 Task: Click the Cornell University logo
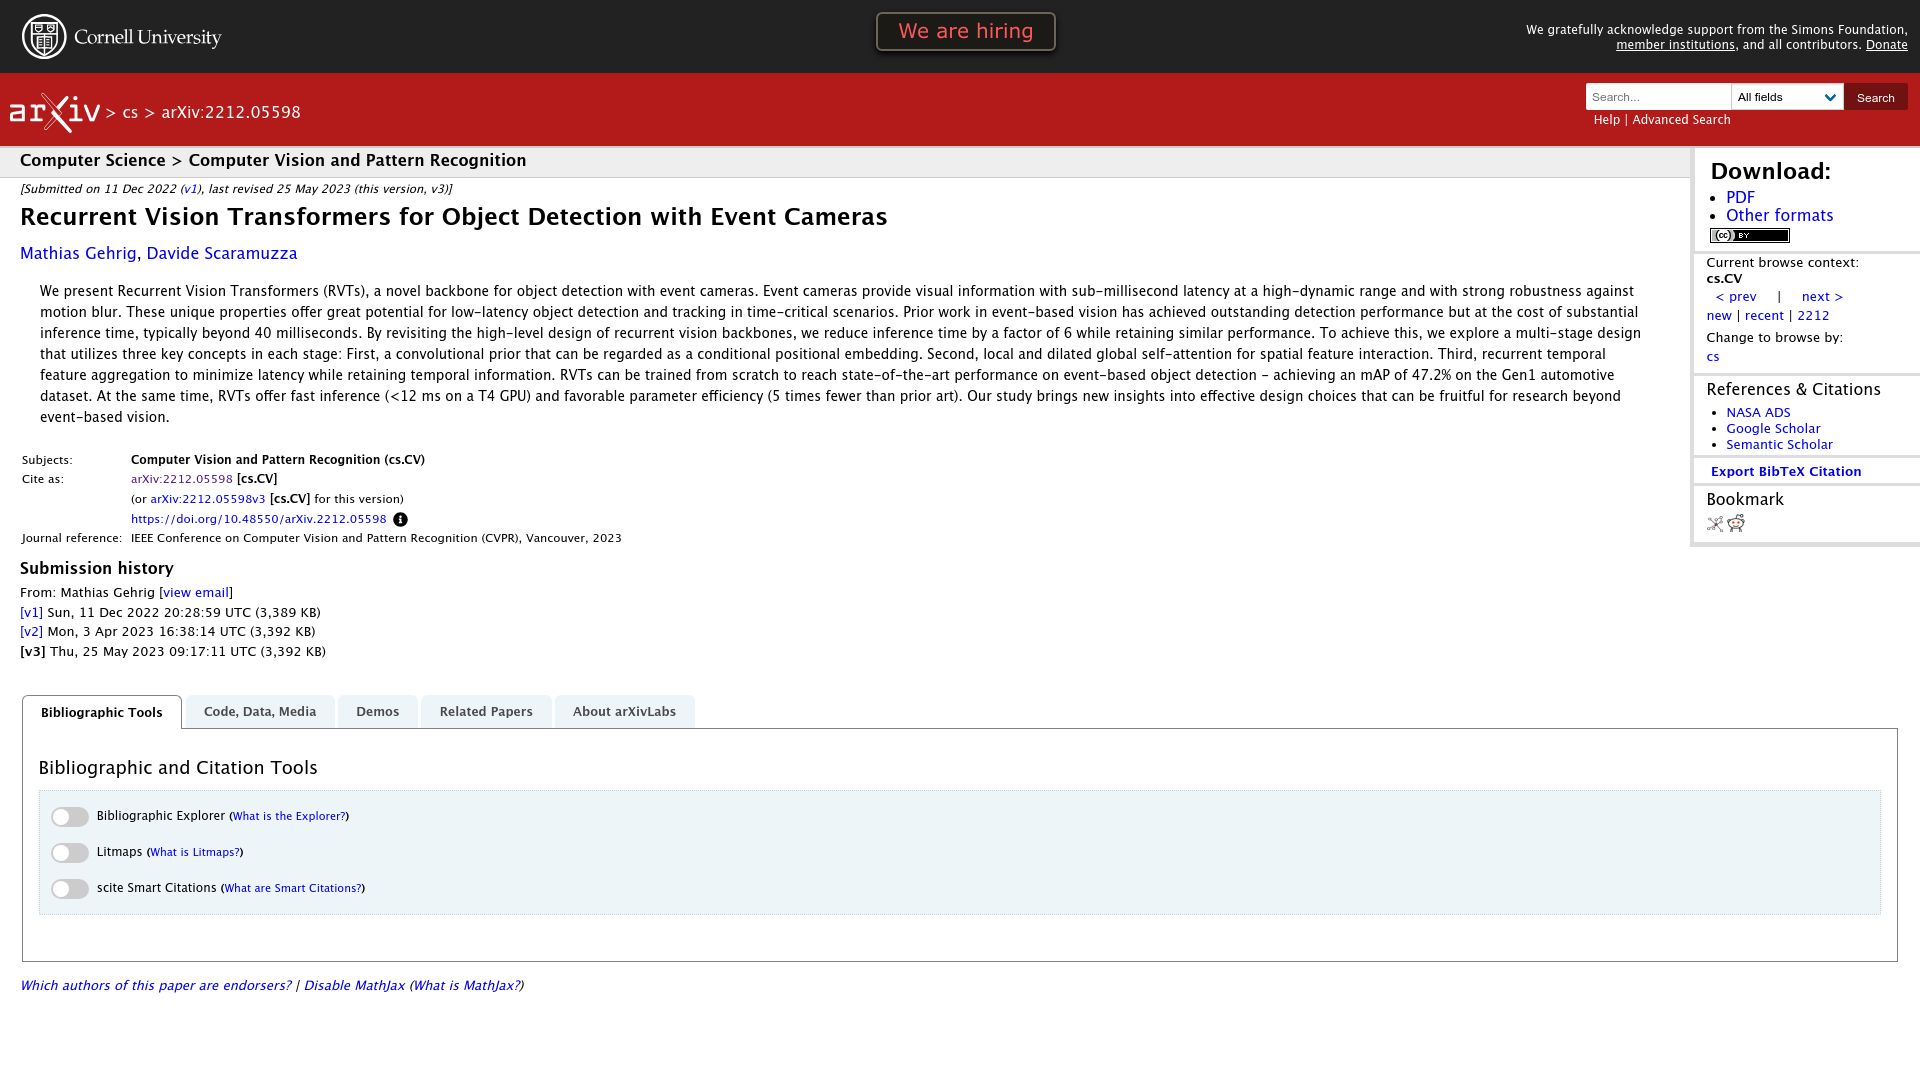[121, 37]
